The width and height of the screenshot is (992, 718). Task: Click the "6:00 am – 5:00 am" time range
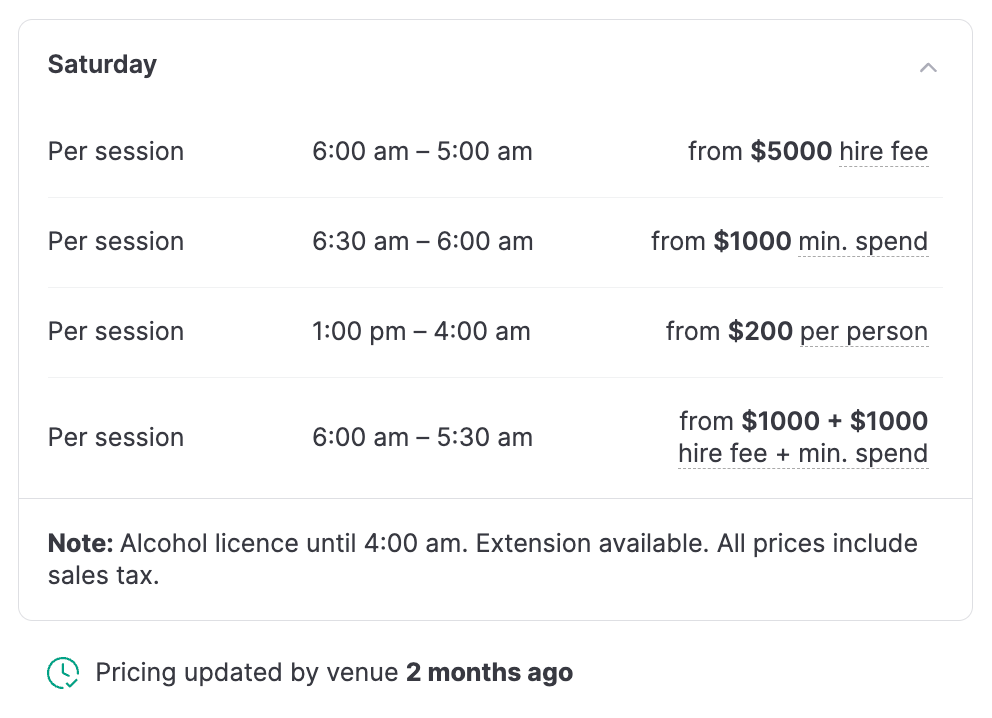point(422,152)
